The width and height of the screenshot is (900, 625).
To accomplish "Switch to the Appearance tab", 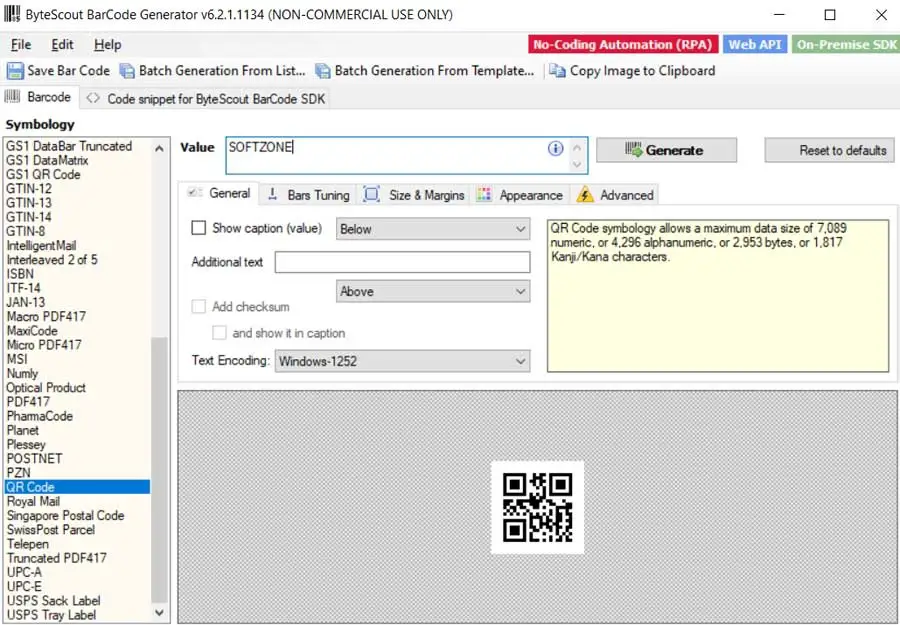I will click(x=521, y=195).
